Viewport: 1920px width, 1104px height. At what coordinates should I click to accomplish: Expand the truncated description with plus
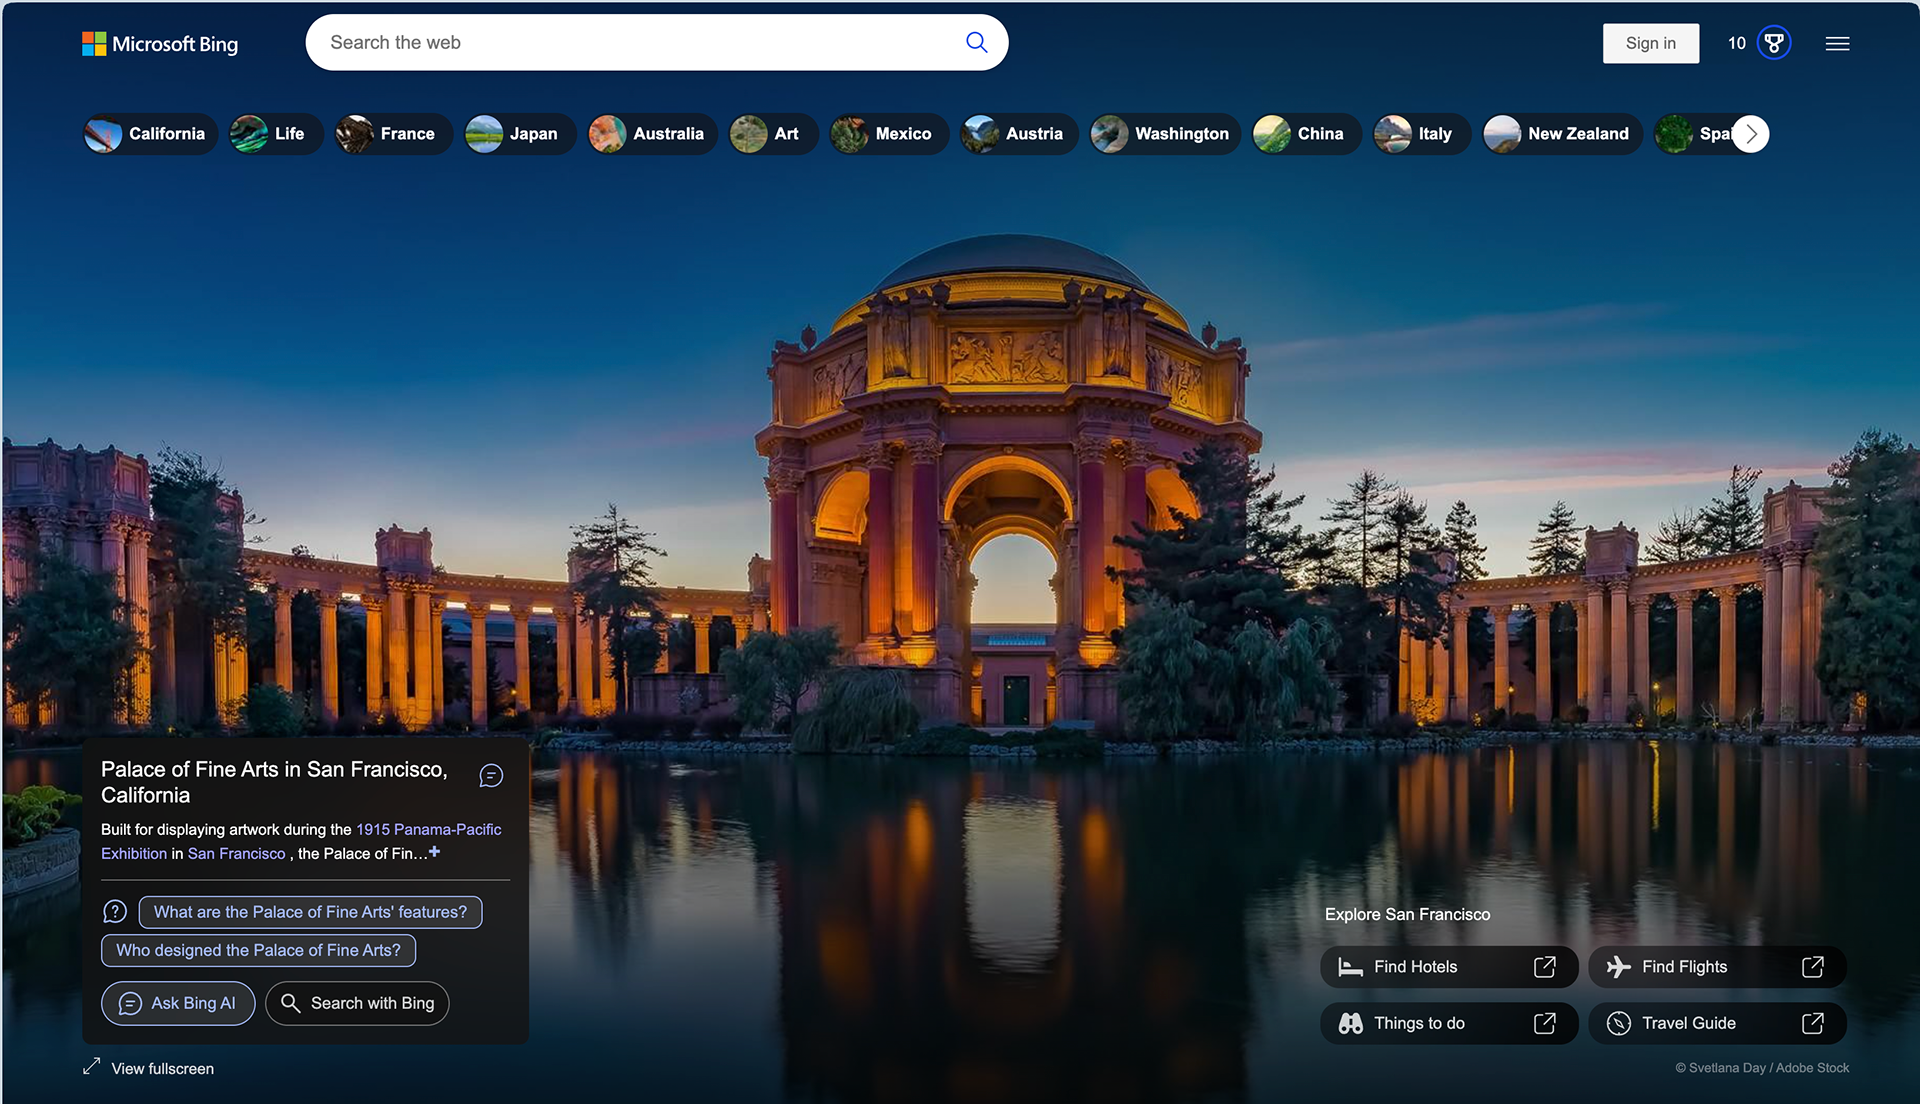435,852
